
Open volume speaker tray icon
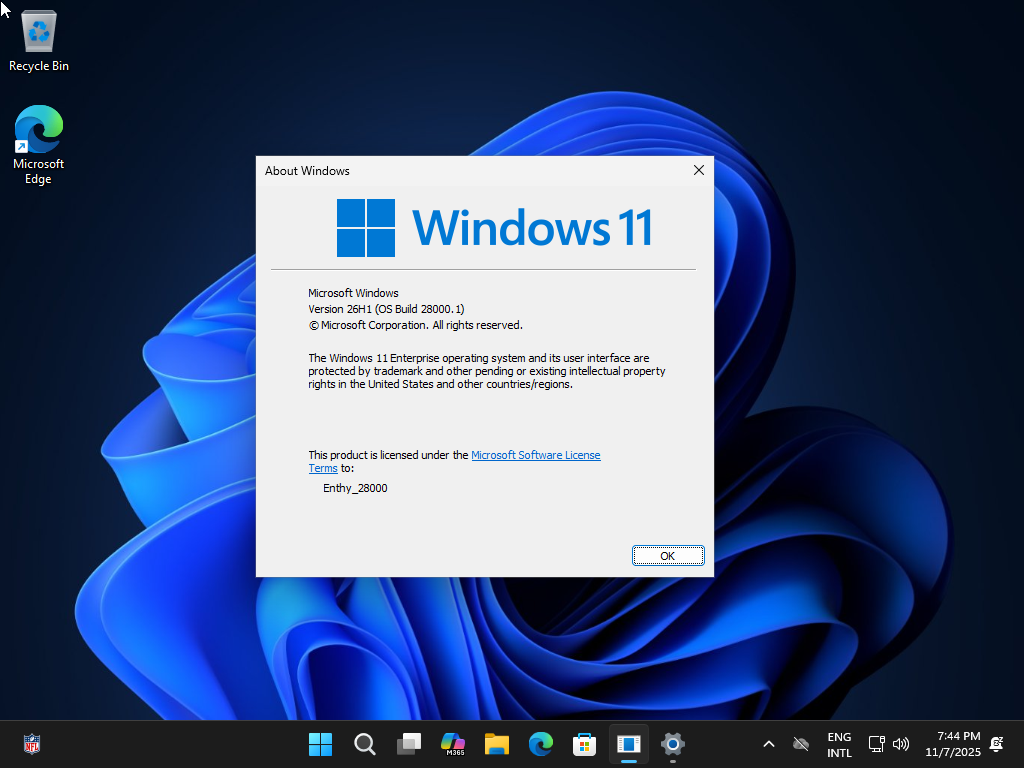[x=901, y=744]
